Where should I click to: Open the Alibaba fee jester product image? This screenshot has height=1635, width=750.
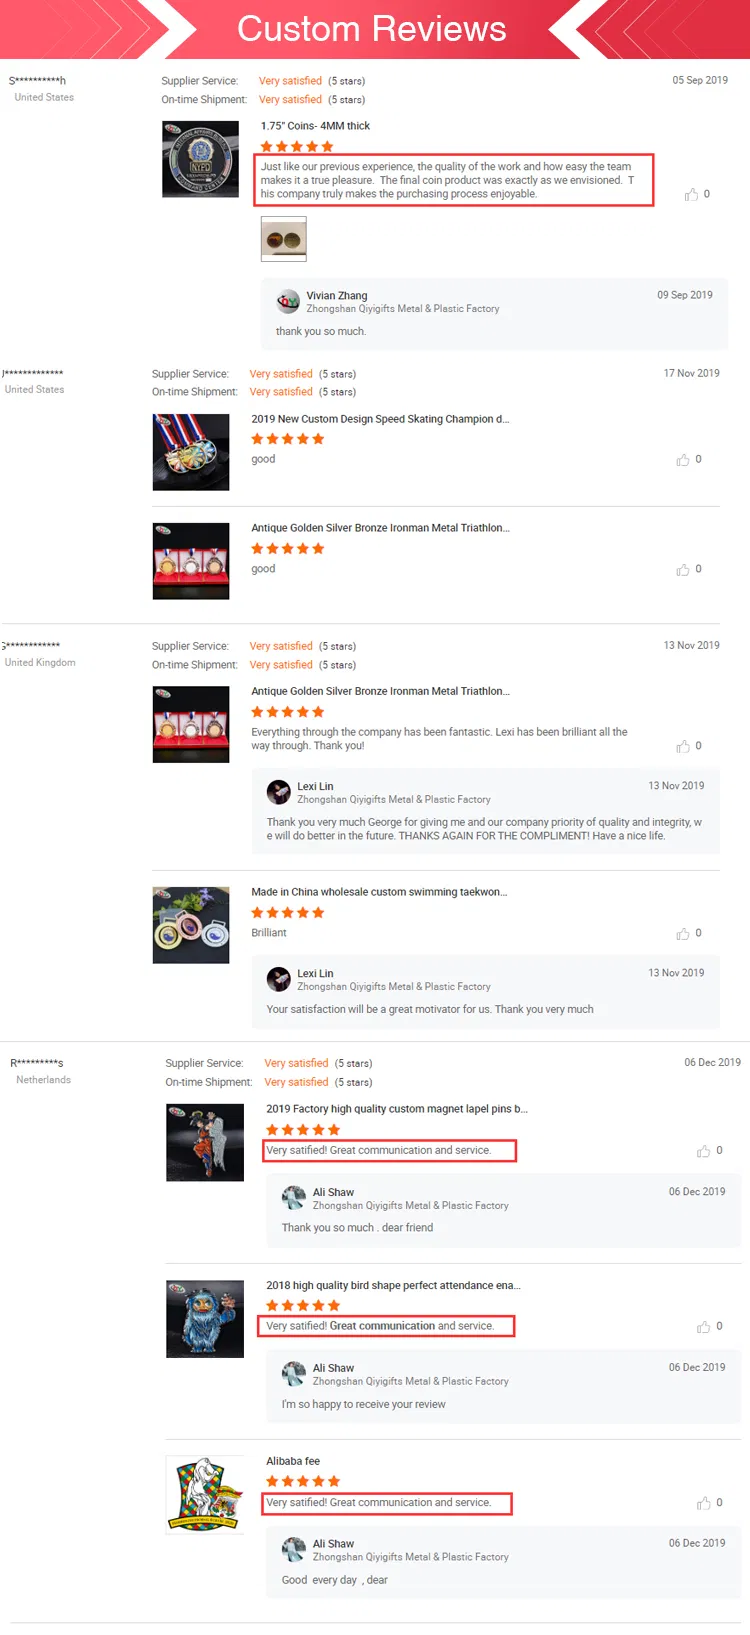[205, 1494]
